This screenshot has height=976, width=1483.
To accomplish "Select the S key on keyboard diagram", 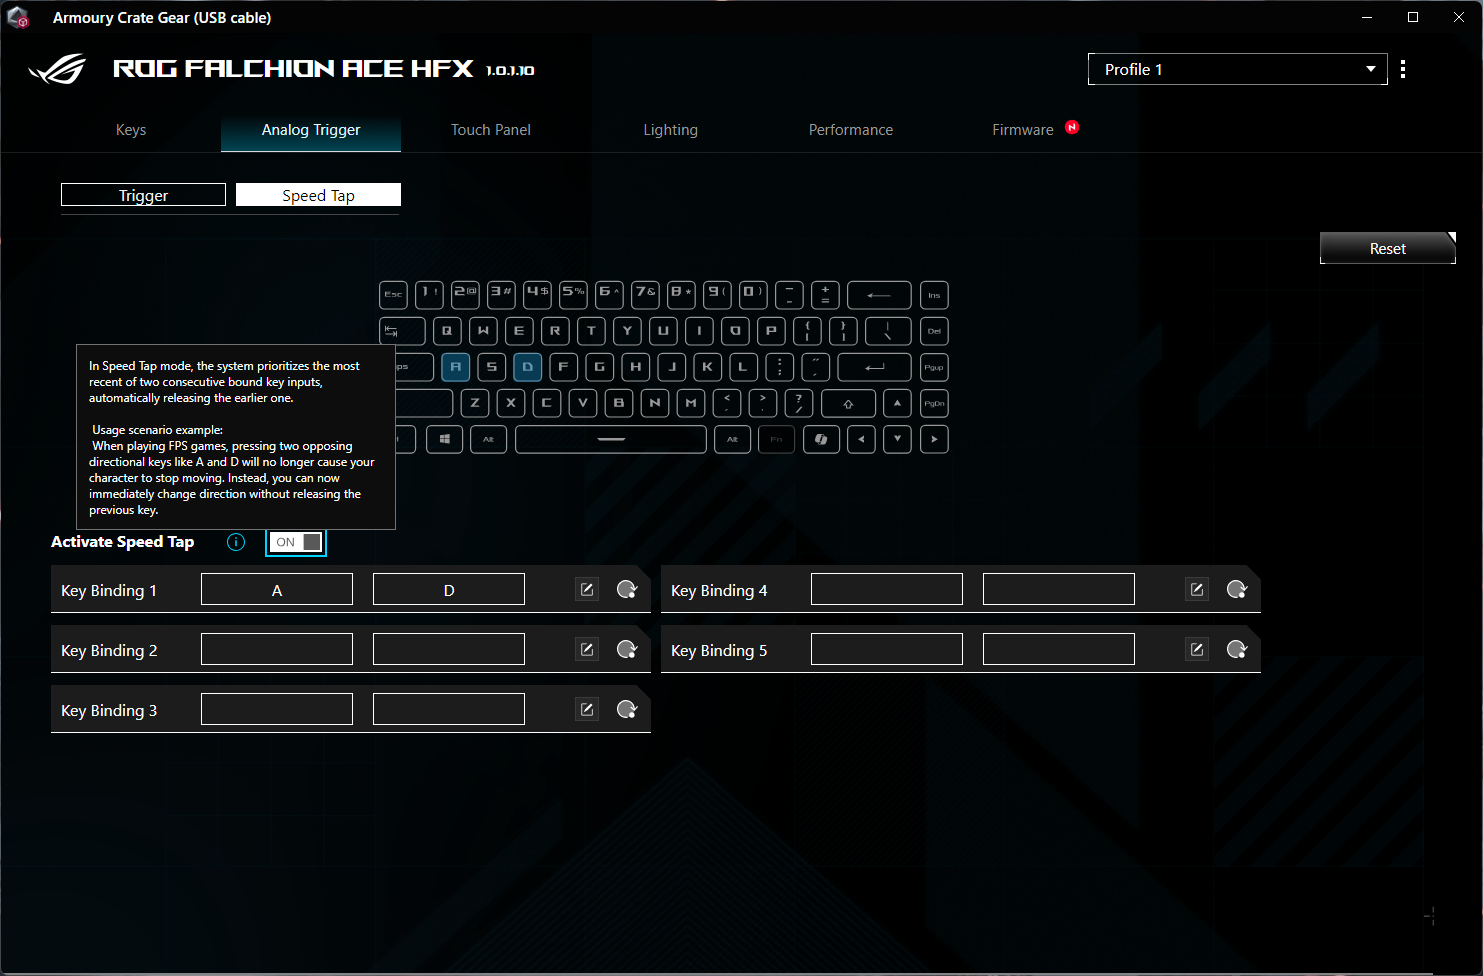I will tap(492, 367).
